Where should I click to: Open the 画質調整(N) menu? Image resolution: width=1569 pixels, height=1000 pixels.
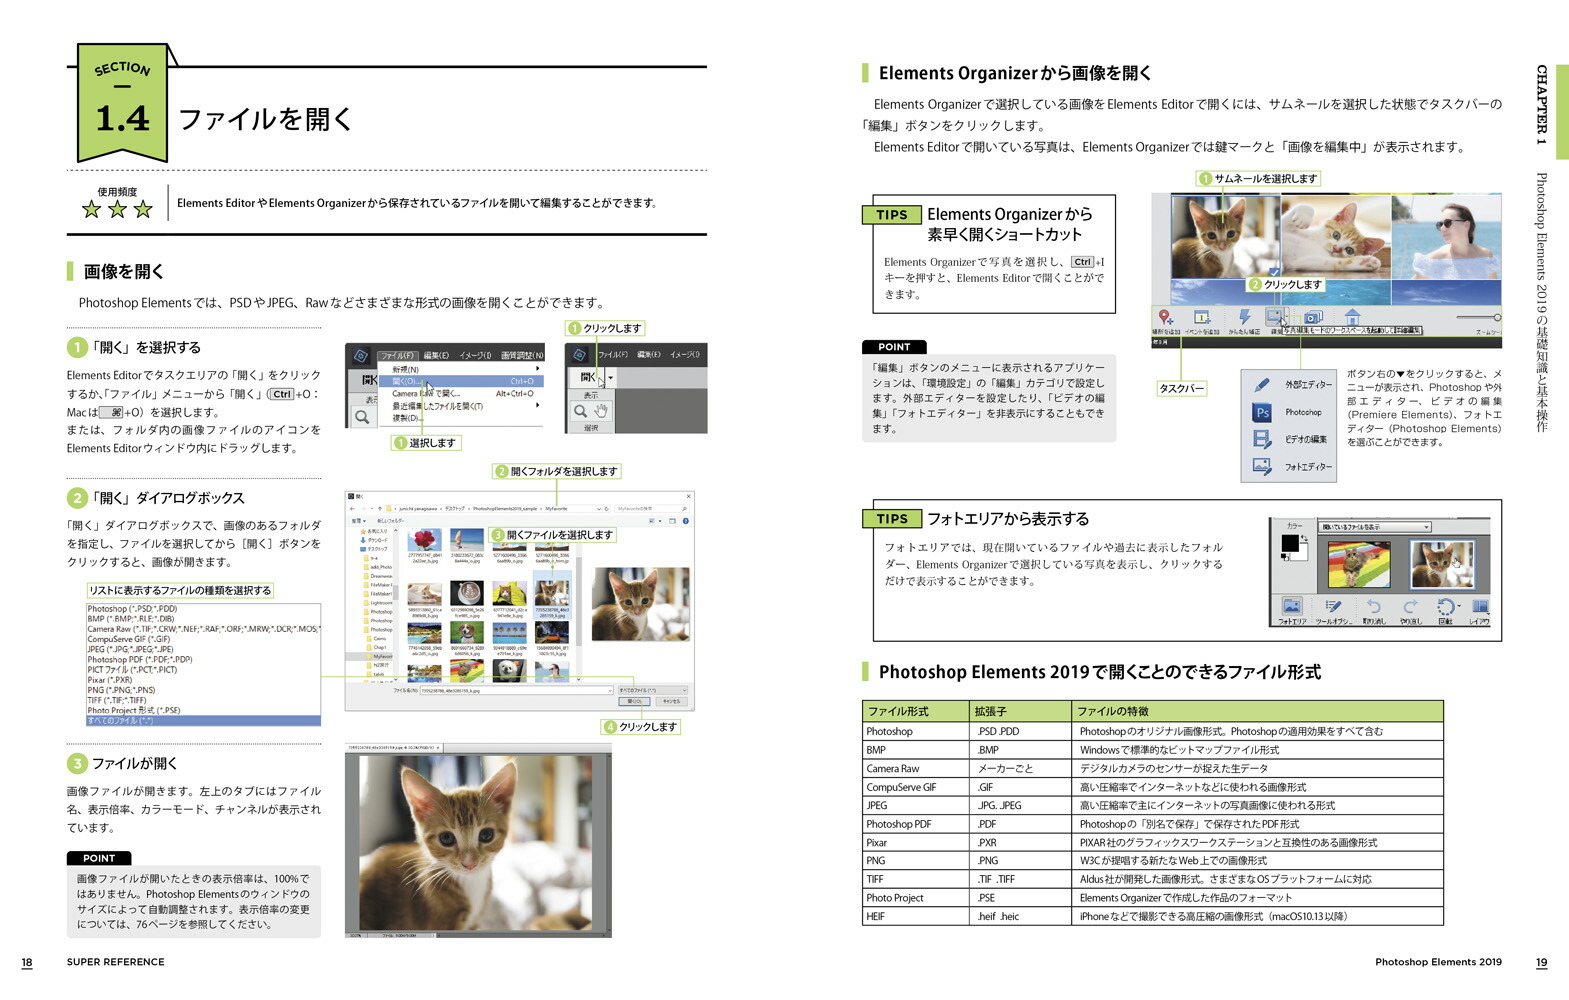click(522, 355)
